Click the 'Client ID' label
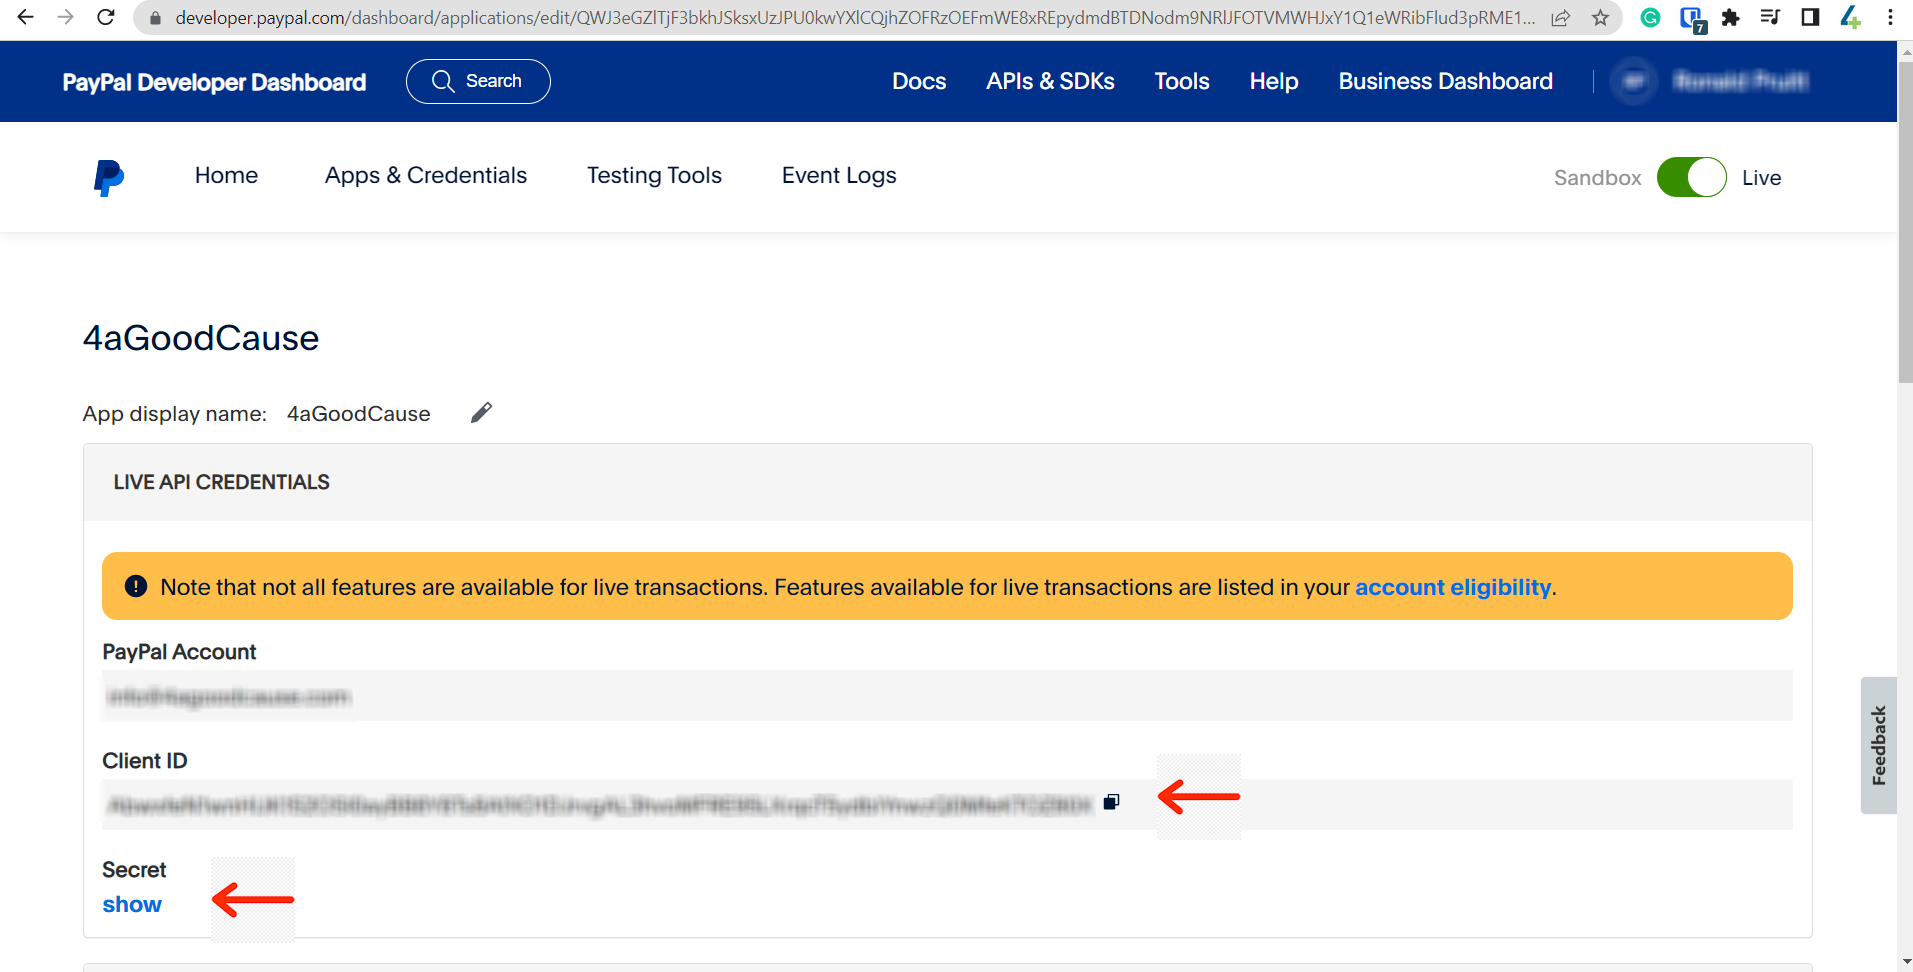The image size is (1913, 972). point(145,761)
